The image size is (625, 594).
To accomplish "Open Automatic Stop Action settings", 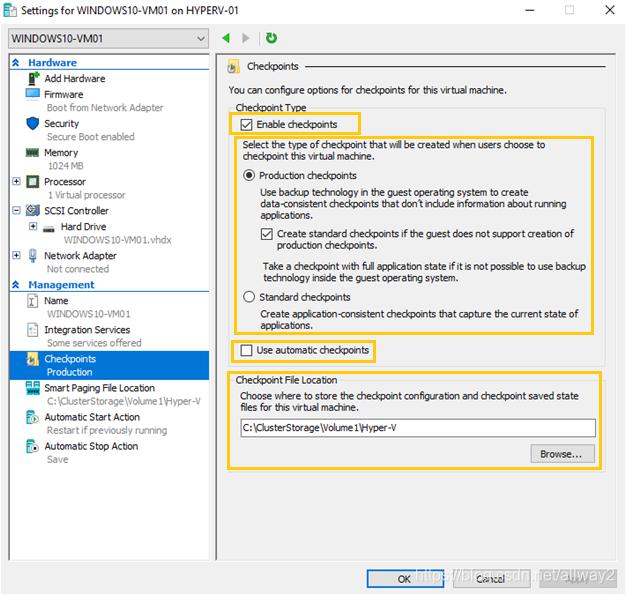I will [91, 446].
